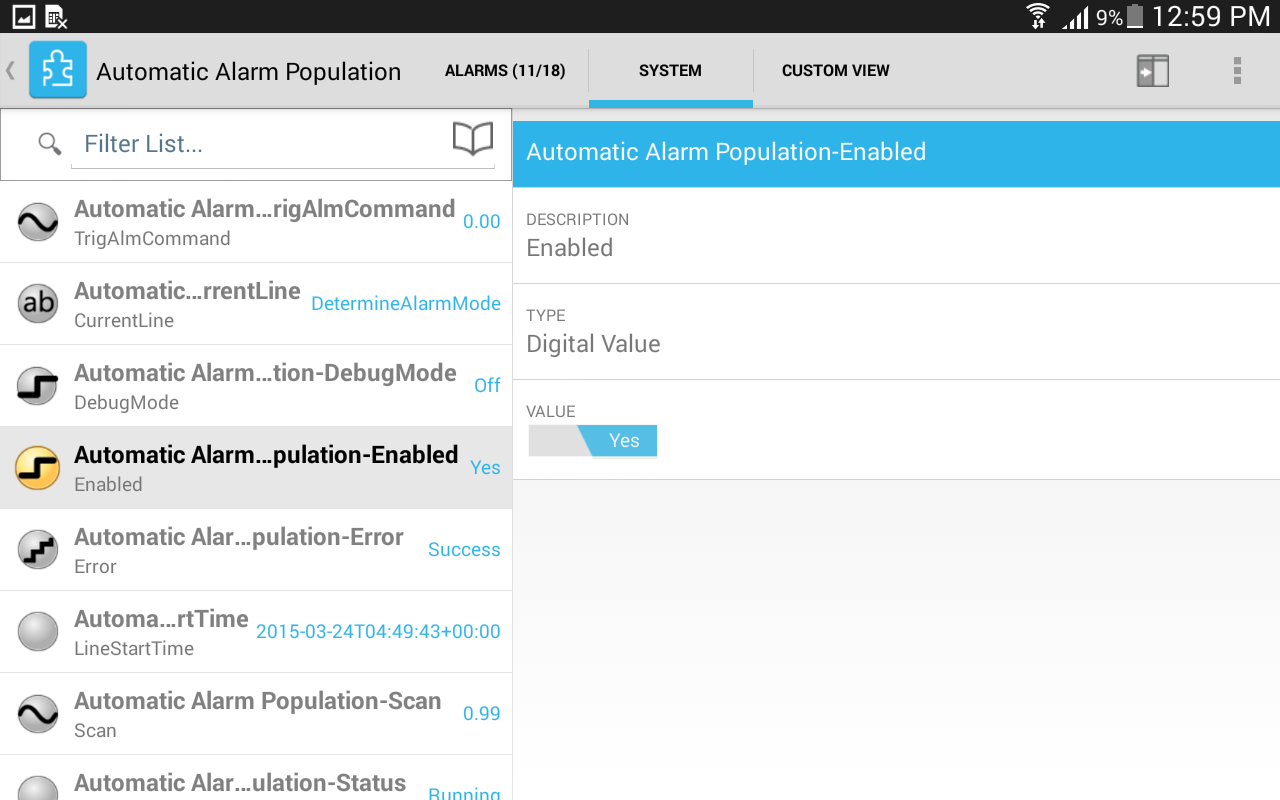This screenshot has height=800, width=1280.
Task: Toggle the split-panel view icon in toolbar
Action: coord(1152,71)
